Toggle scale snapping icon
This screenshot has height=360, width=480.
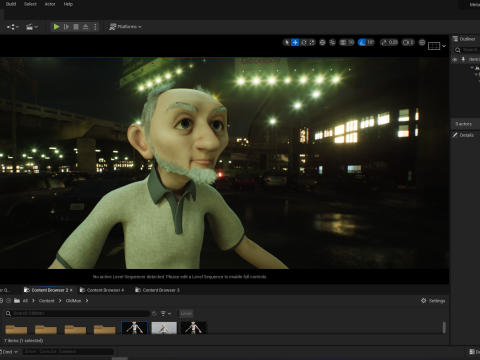[x=384, y=42]
